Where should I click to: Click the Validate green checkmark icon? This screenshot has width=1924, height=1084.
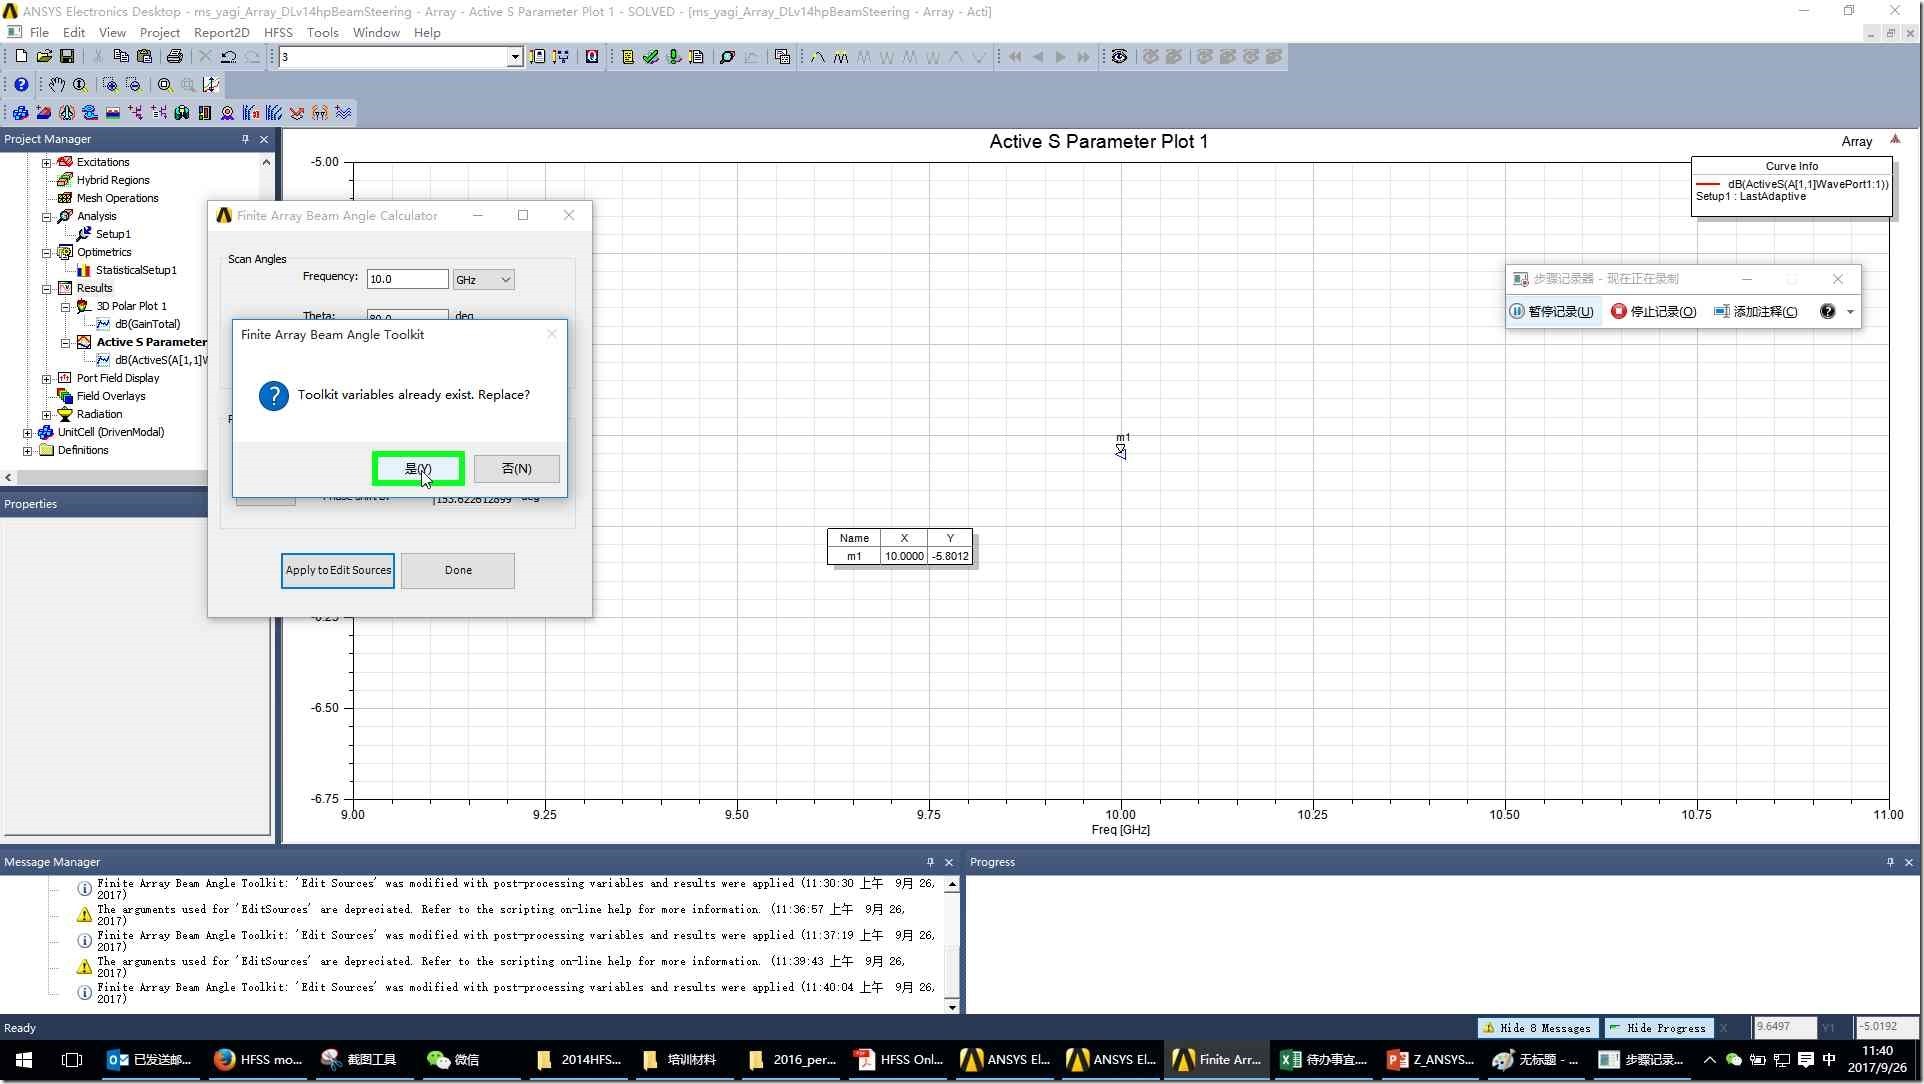pos(651,57)
